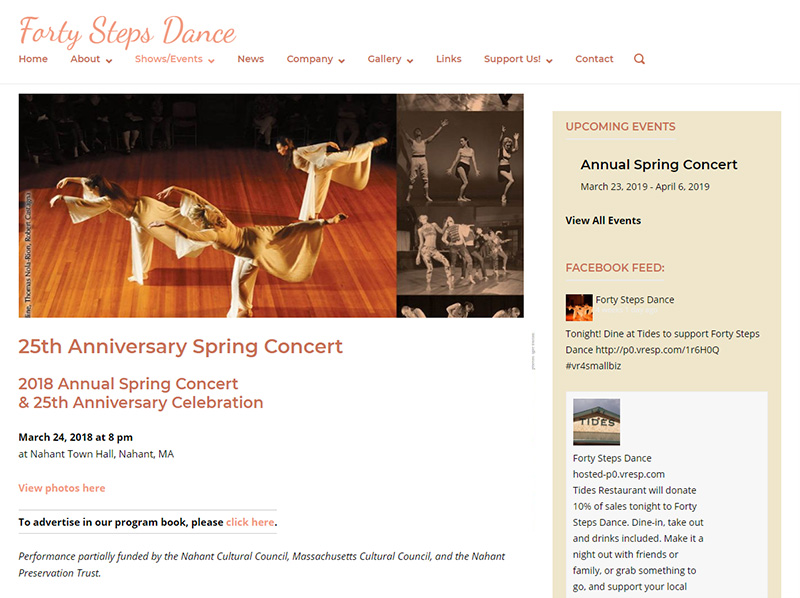Click the View All Events link

click(605, 220)
